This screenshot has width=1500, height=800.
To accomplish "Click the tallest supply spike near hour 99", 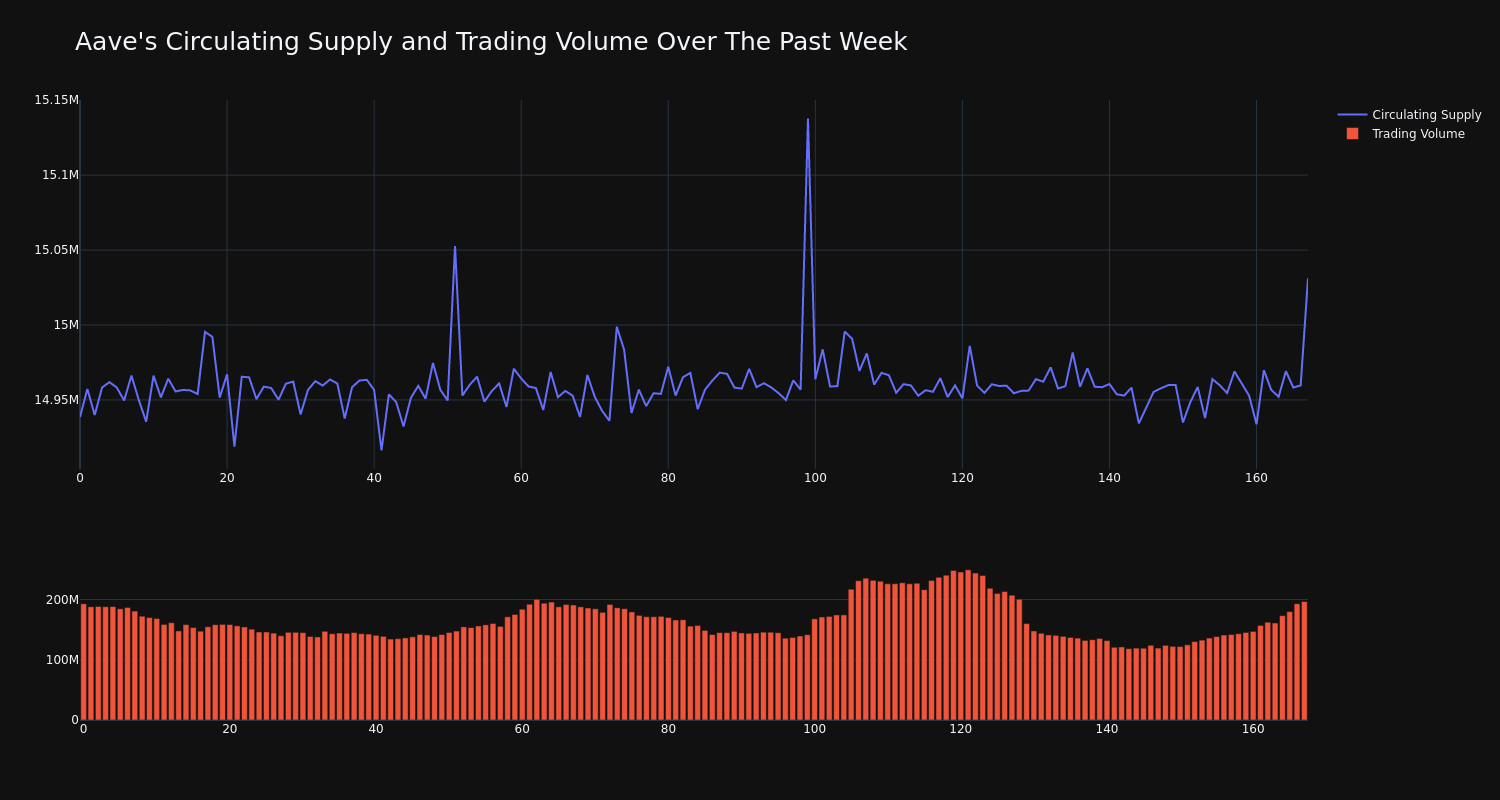I will pos(808,120).
